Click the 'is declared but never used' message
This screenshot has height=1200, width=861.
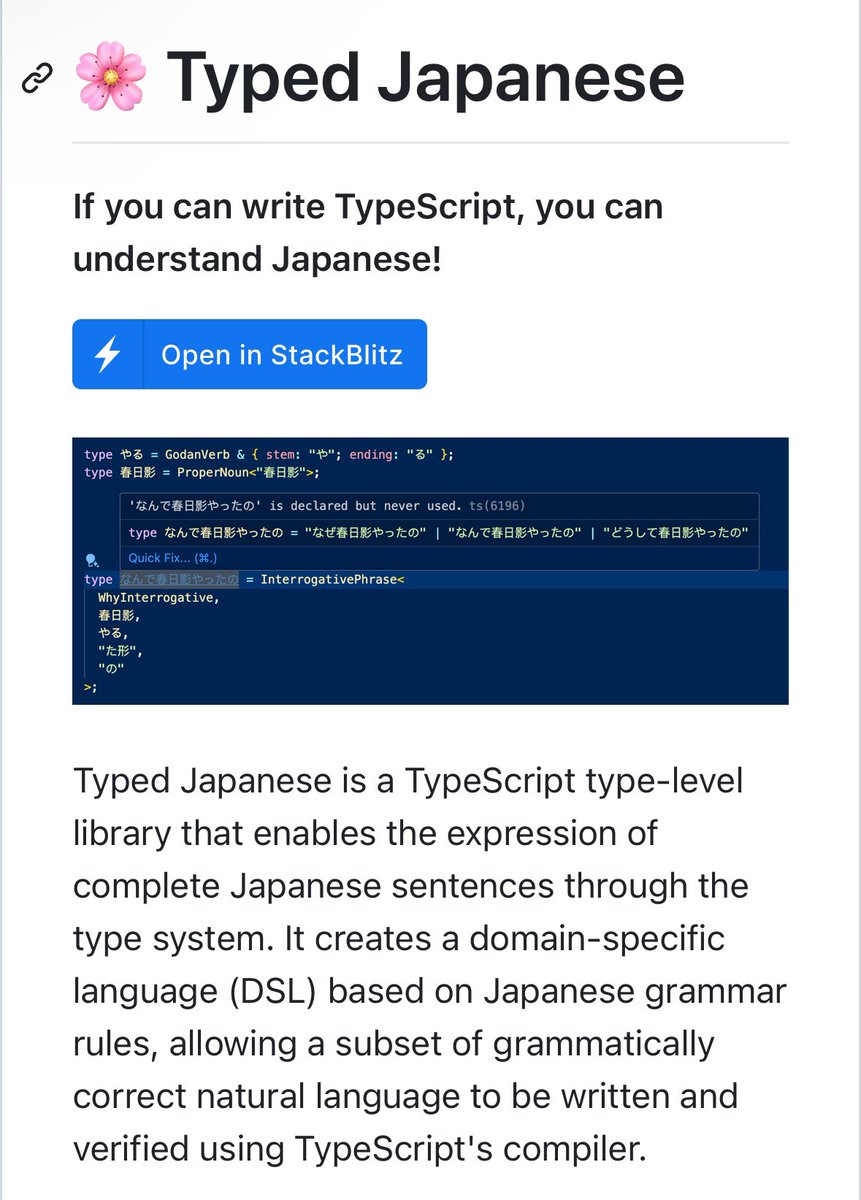click(326, 506)
